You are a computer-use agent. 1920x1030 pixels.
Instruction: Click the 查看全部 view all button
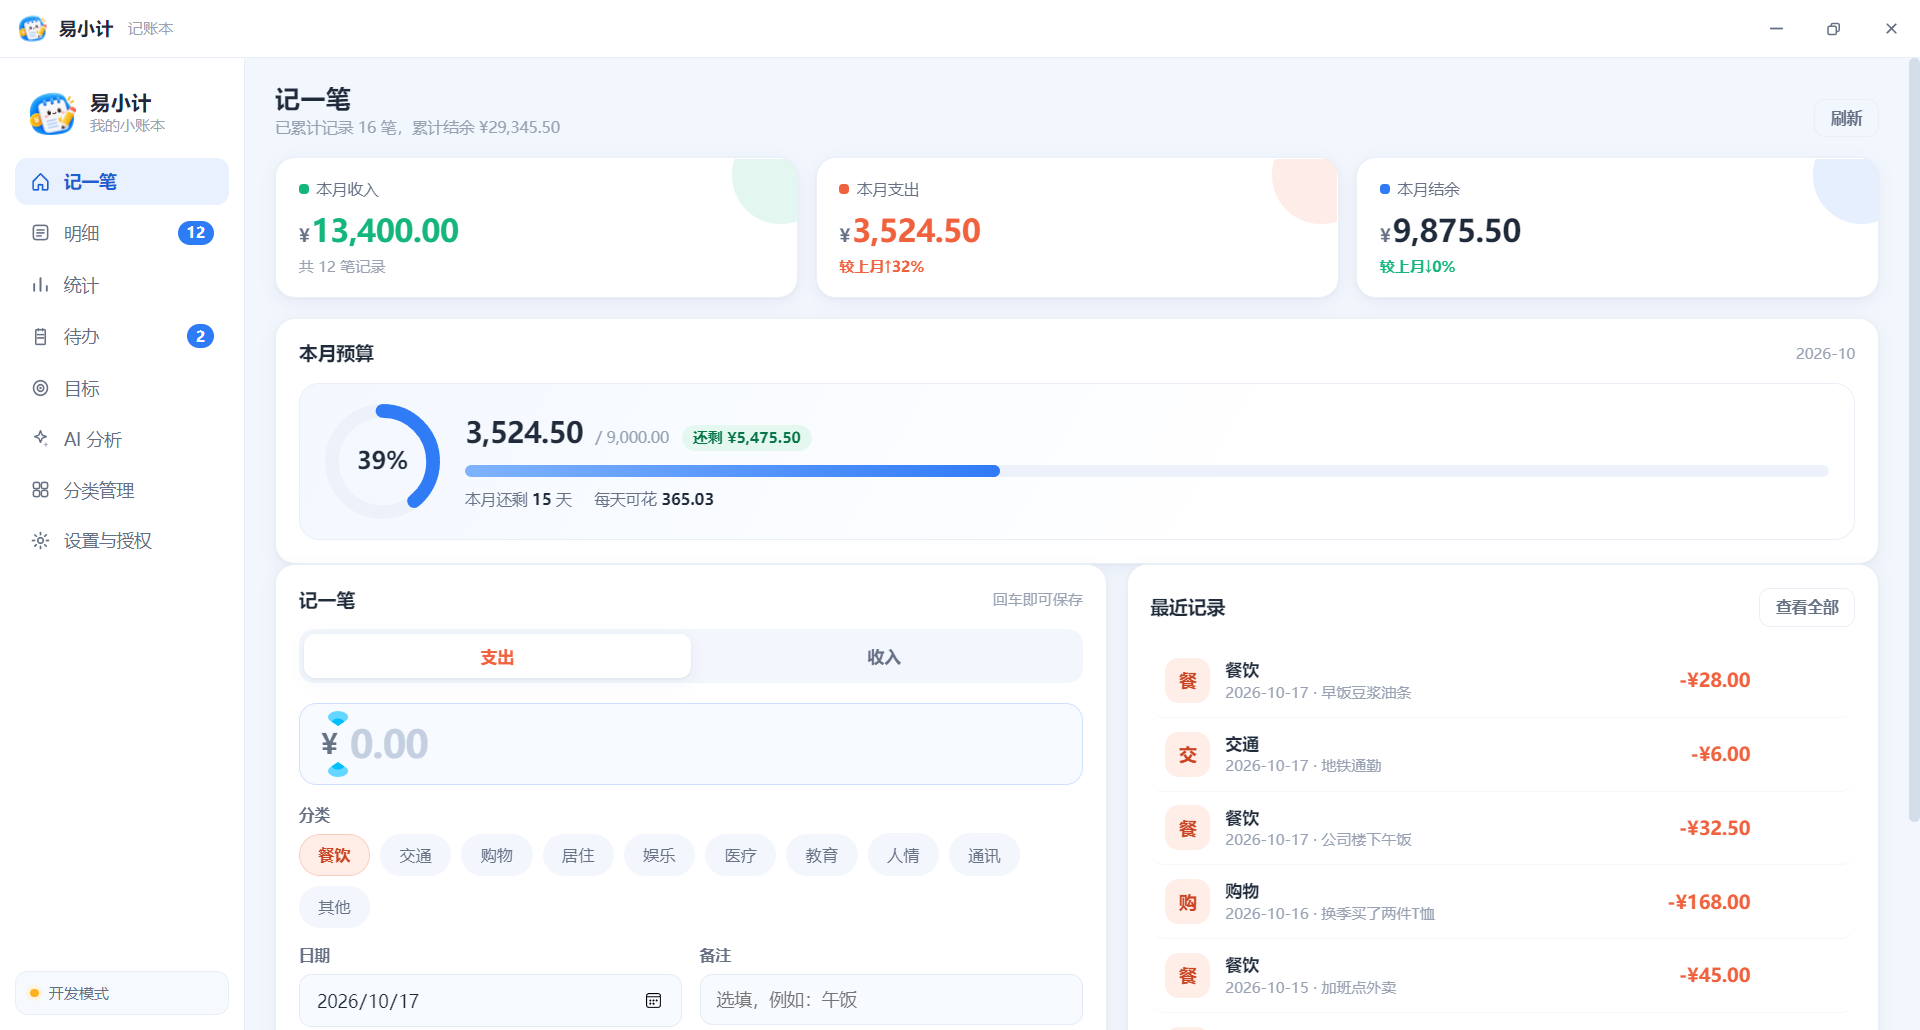coord(1807,607)
